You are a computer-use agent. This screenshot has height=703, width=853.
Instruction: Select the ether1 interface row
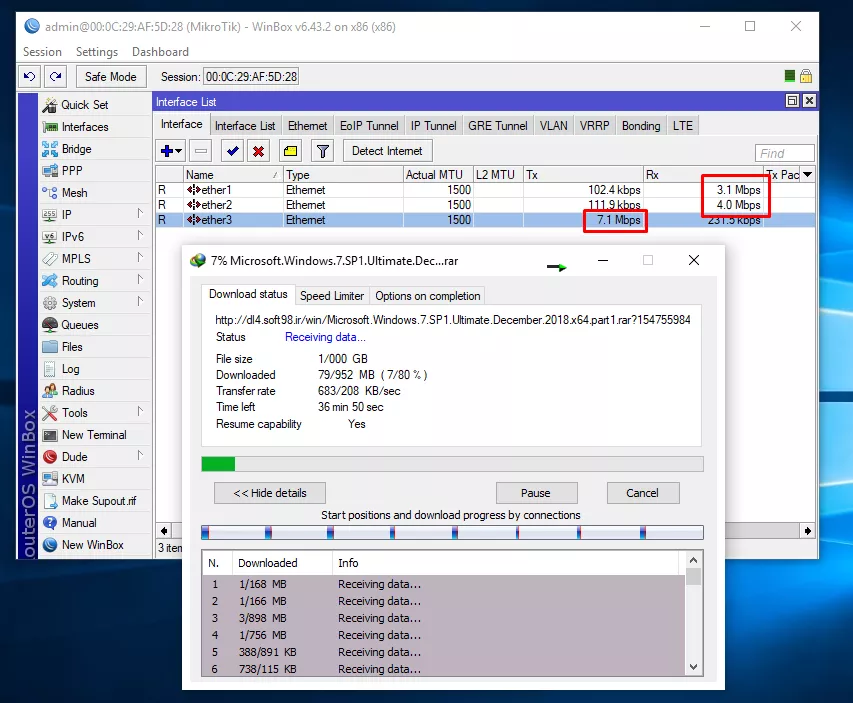(485, 190)
